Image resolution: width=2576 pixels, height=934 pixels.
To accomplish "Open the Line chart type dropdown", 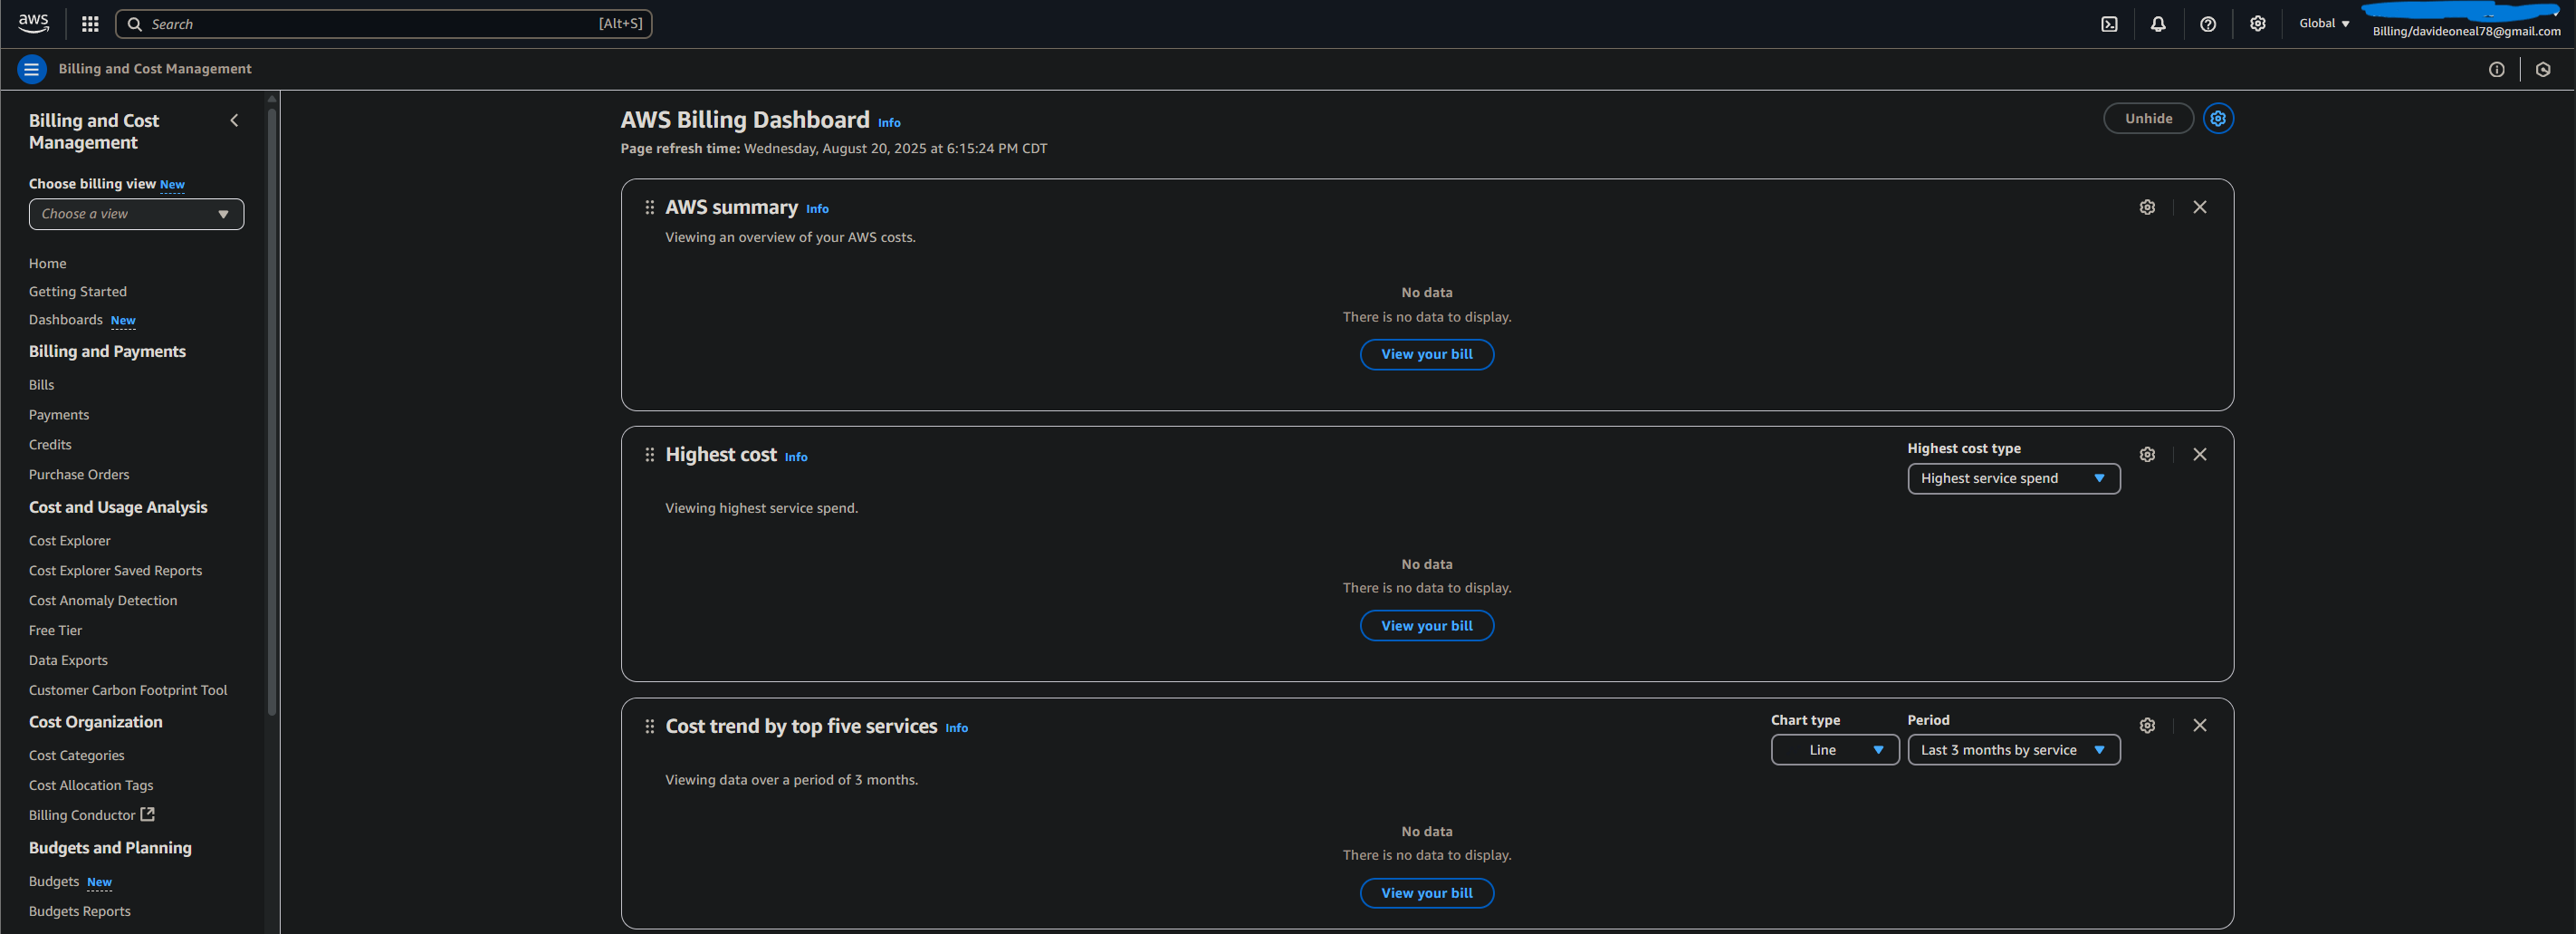I will pyautogui.click(x=1835, y=750).
